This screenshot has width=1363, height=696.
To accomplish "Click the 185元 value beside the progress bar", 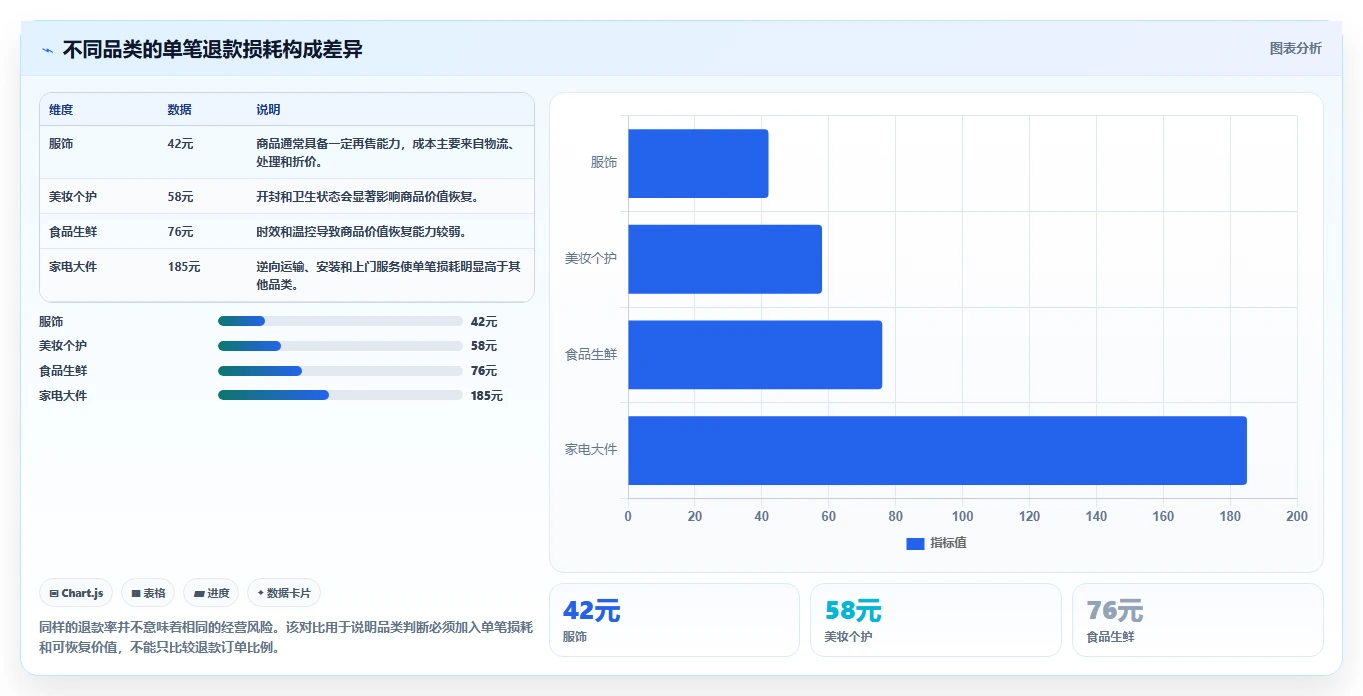I will 487,396.
